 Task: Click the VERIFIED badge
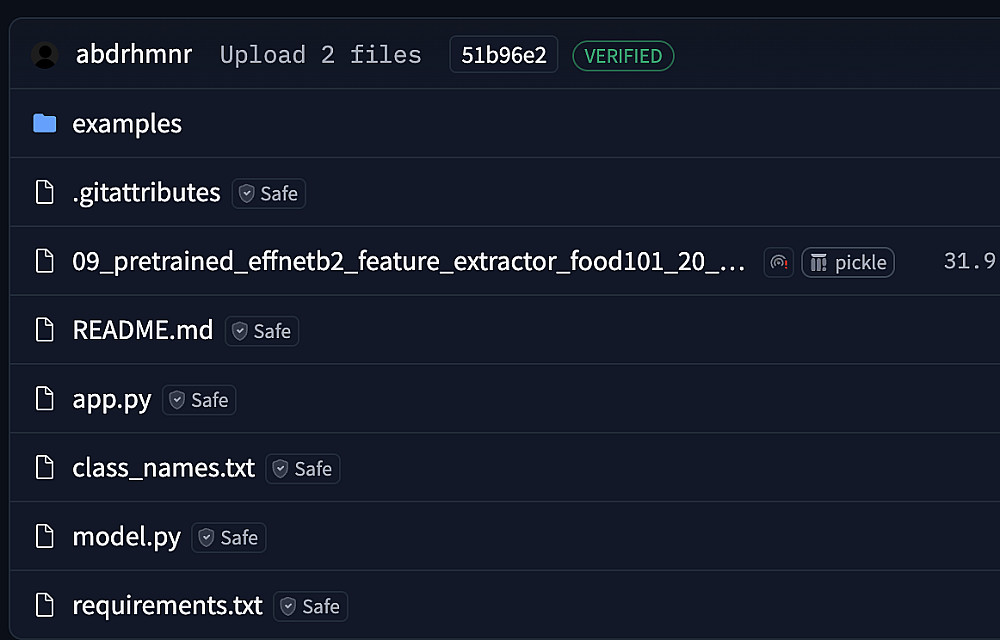[x=623, y=56]
